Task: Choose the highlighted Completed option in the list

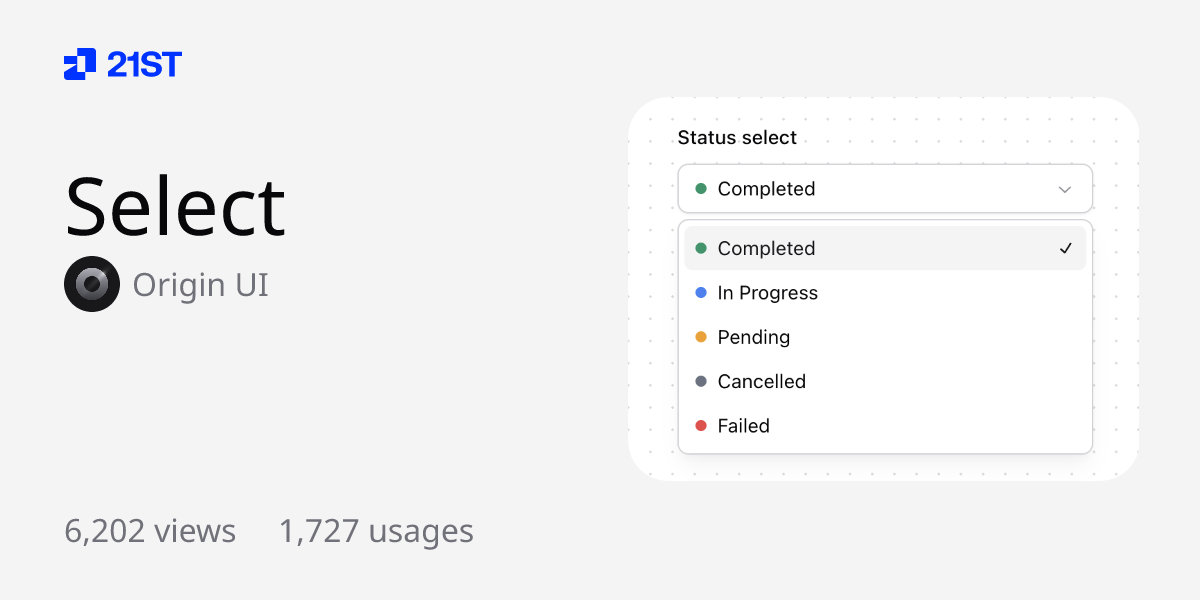Action: coord(766,248)
